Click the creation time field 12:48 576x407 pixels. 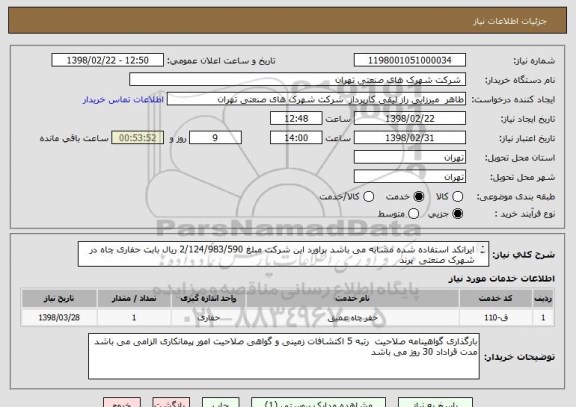296,119
